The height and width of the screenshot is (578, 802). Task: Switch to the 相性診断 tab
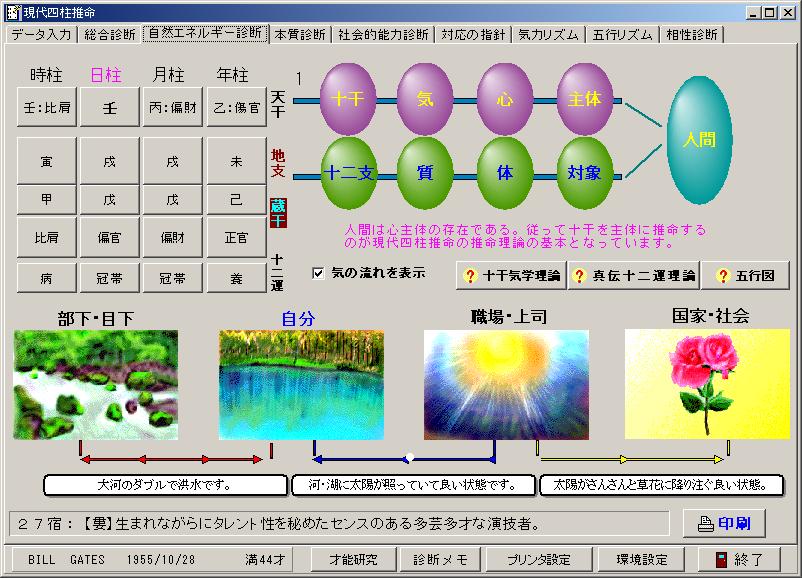click(x=692, y=34)
